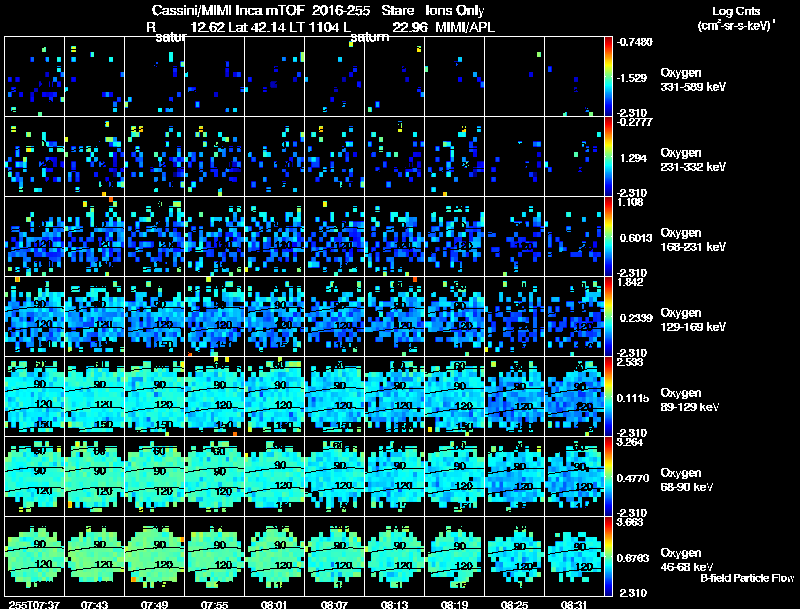The image size is (800, 609).
Task: Select the 08:19 panel in Oxygen 68-90 keV row
Action: point(455,476)
